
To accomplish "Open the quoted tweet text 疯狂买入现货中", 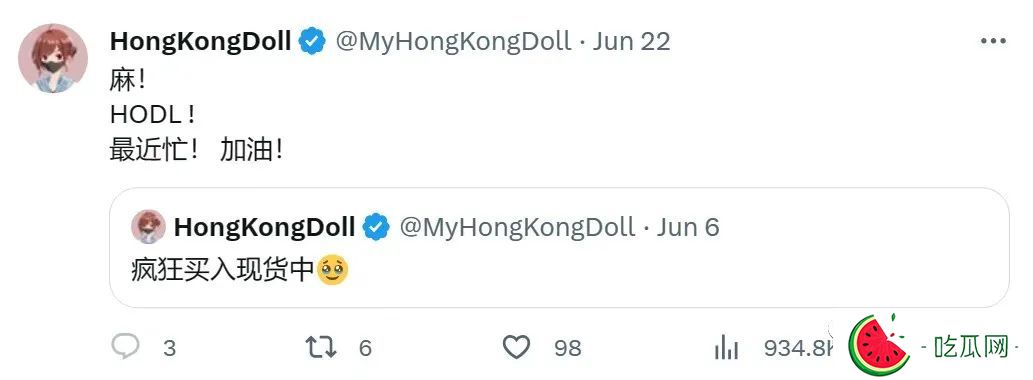I will point(221,270).
